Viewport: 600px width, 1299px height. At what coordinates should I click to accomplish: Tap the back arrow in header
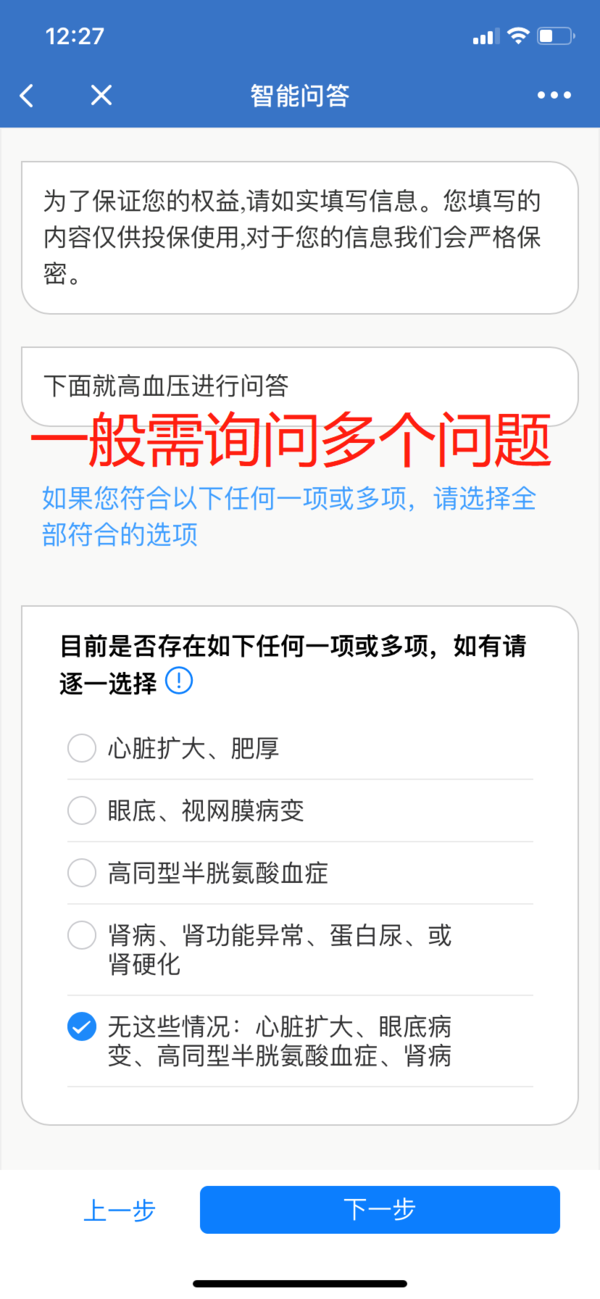coord(27,96)
